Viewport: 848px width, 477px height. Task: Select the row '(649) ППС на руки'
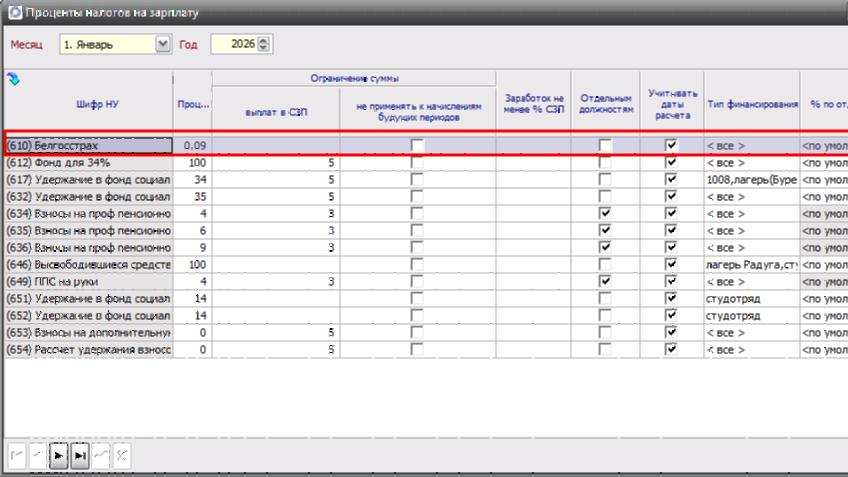88,282
